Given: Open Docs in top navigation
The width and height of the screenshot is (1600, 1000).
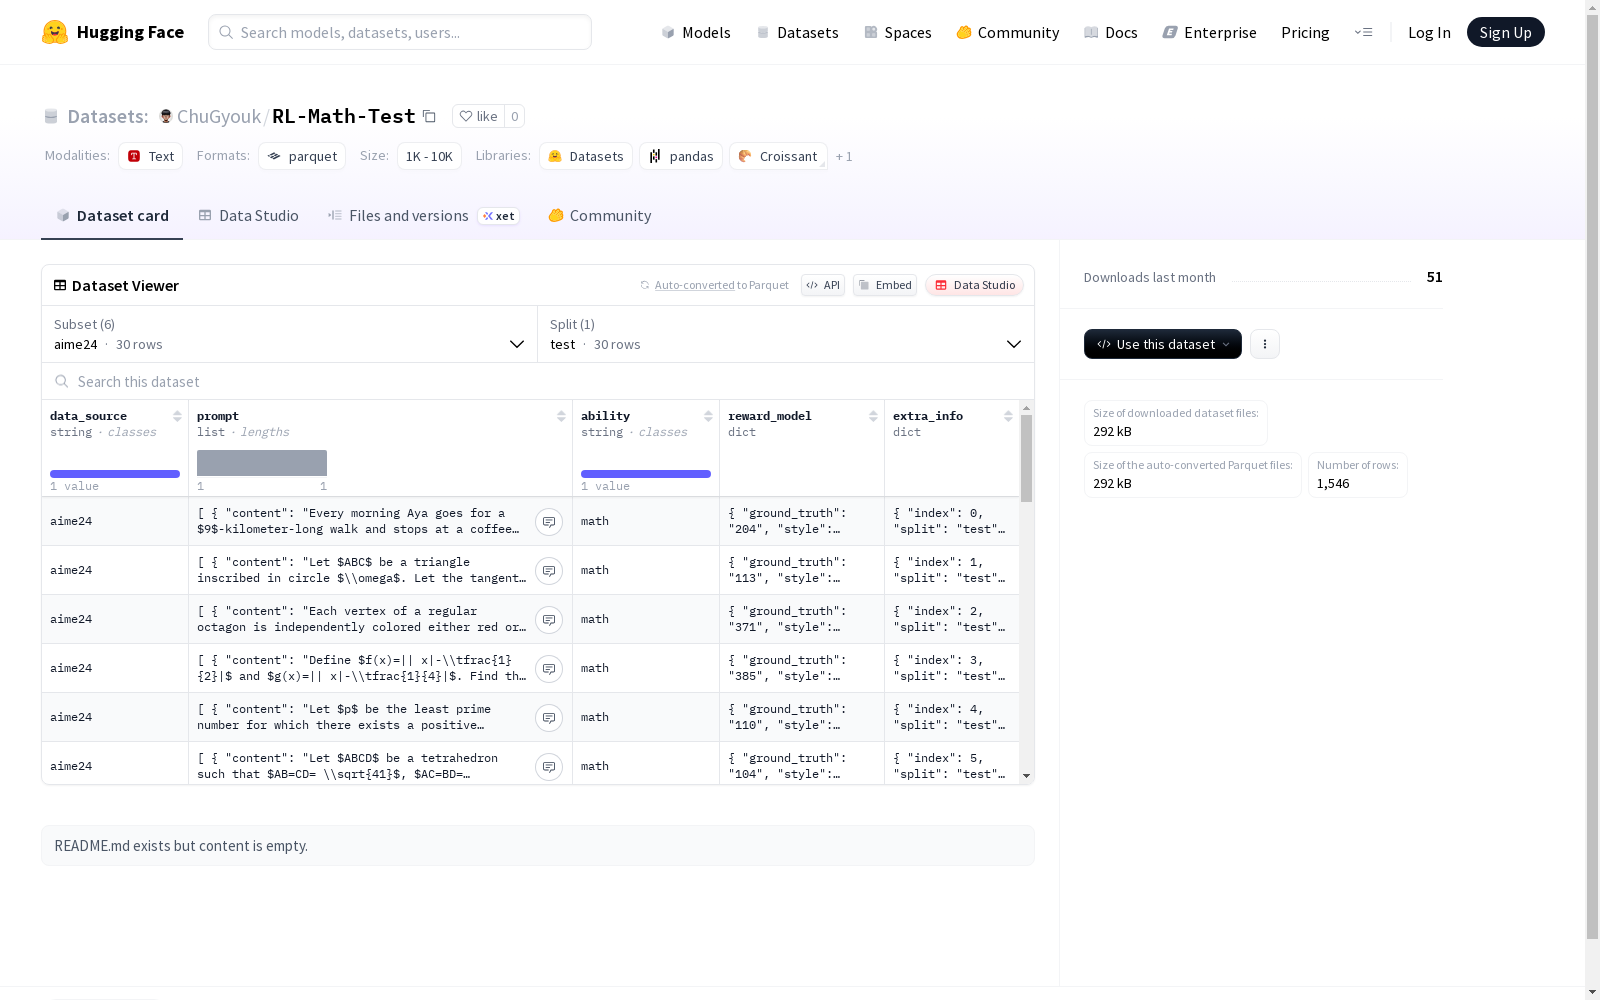Looking at the screenshot, I should [x=1111, y=32].
